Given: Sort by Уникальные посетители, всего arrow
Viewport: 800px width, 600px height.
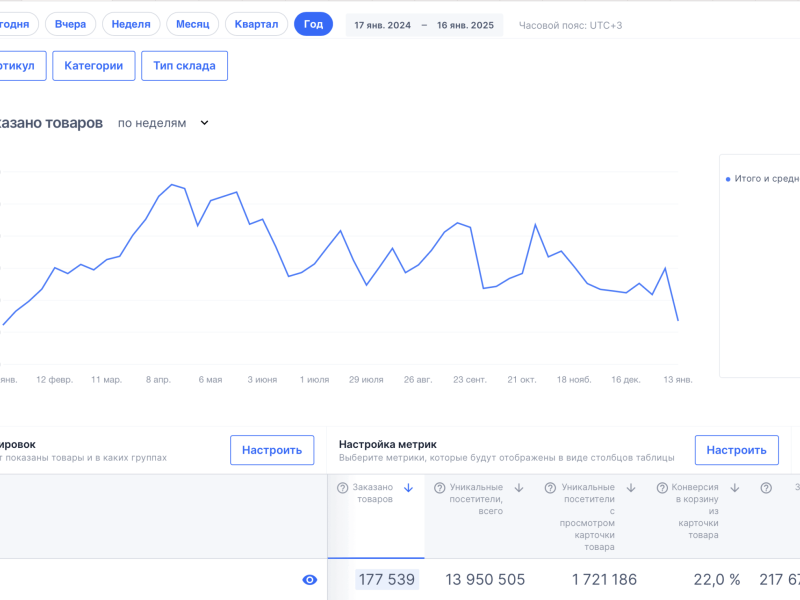Looking at the screenshot, I should point(520,488).
